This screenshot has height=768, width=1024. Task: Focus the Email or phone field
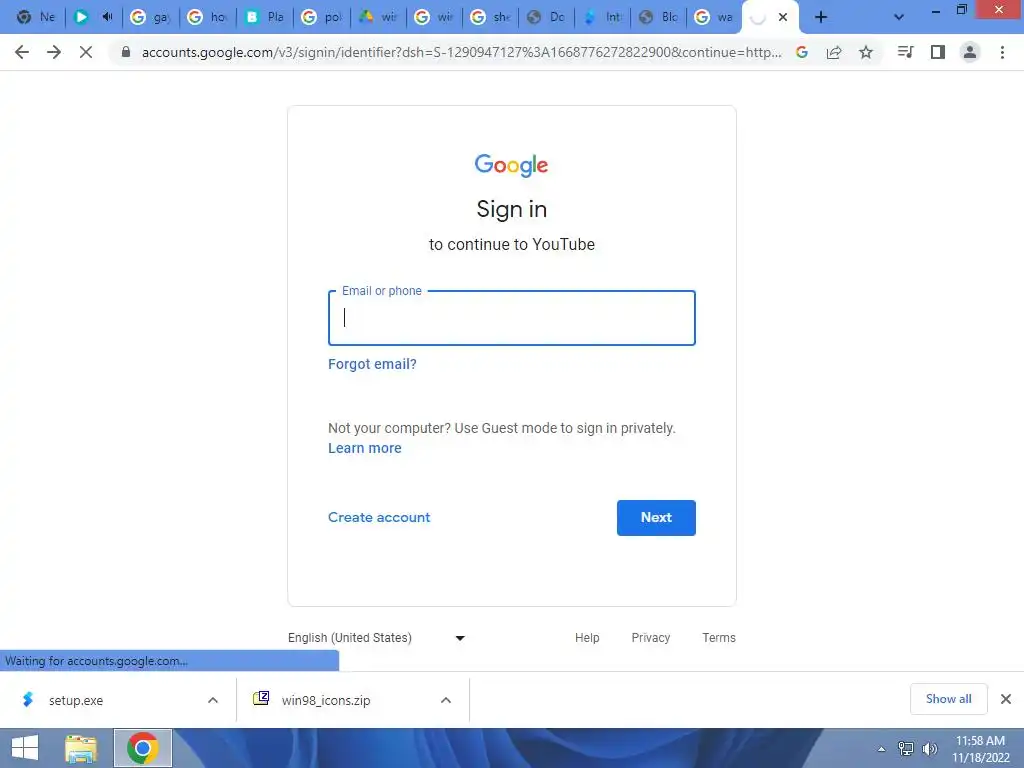tap(512, 318)
